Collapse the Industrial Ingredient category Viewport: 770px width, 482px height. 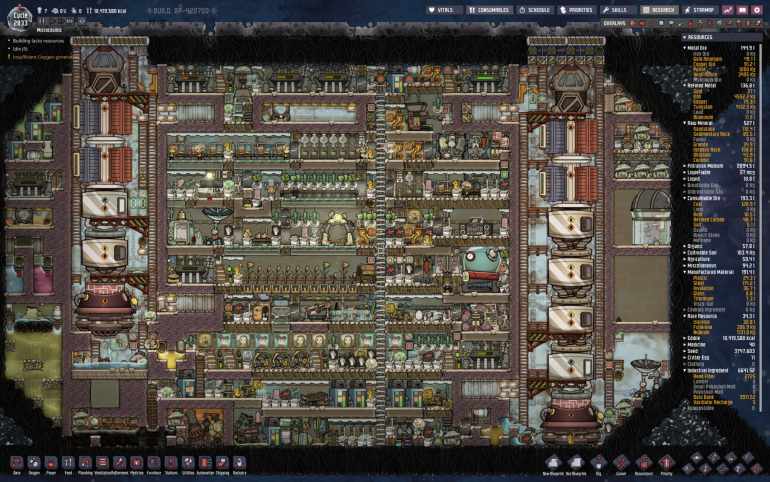point(720,371)
